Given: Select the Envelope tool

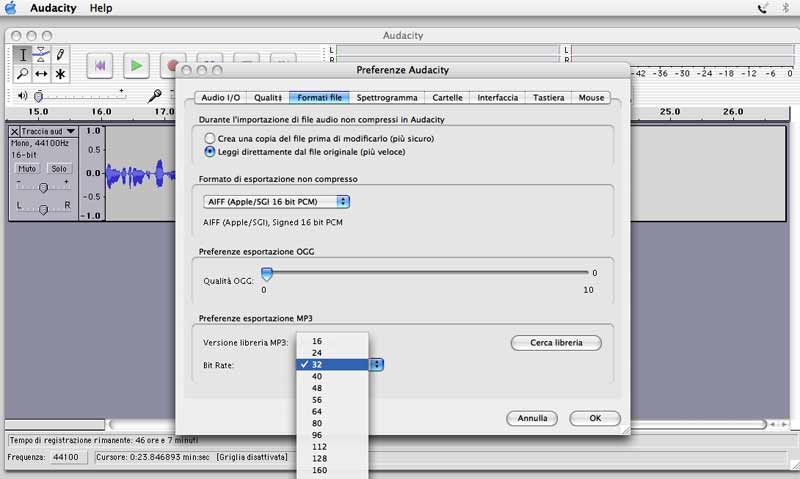Looking at the screenshot, I should 41,55.
